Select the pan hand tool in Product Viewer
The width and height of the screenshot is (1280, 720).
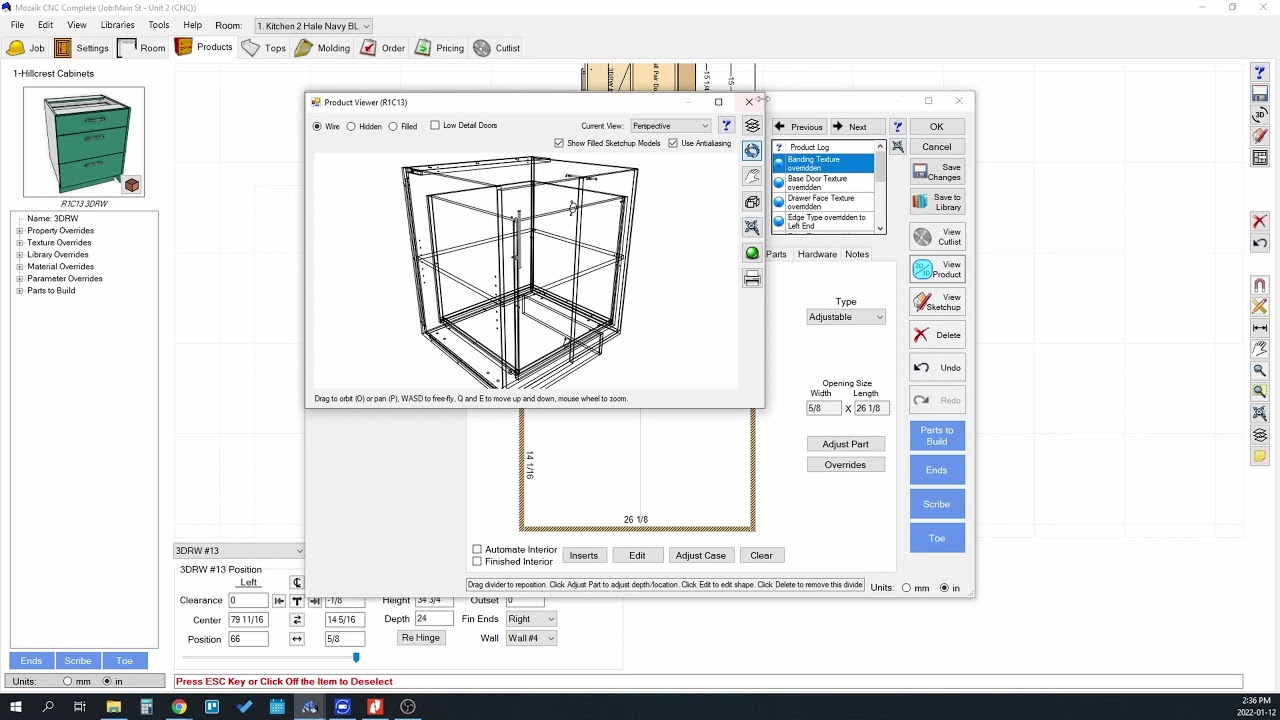coord(752,177)
